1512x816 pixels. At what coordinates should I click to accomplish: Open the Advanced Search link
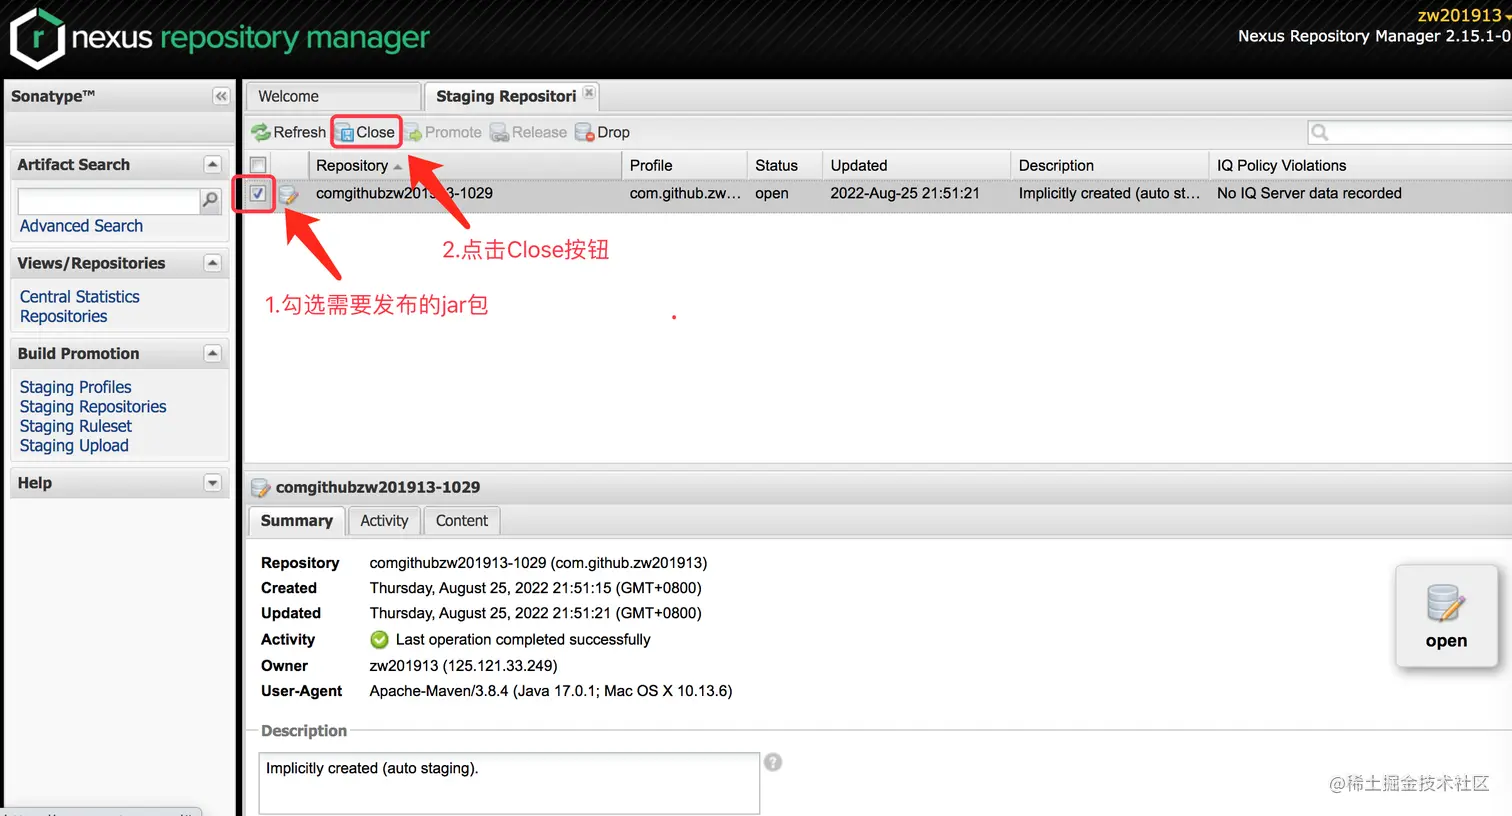[x=81, y=226]
